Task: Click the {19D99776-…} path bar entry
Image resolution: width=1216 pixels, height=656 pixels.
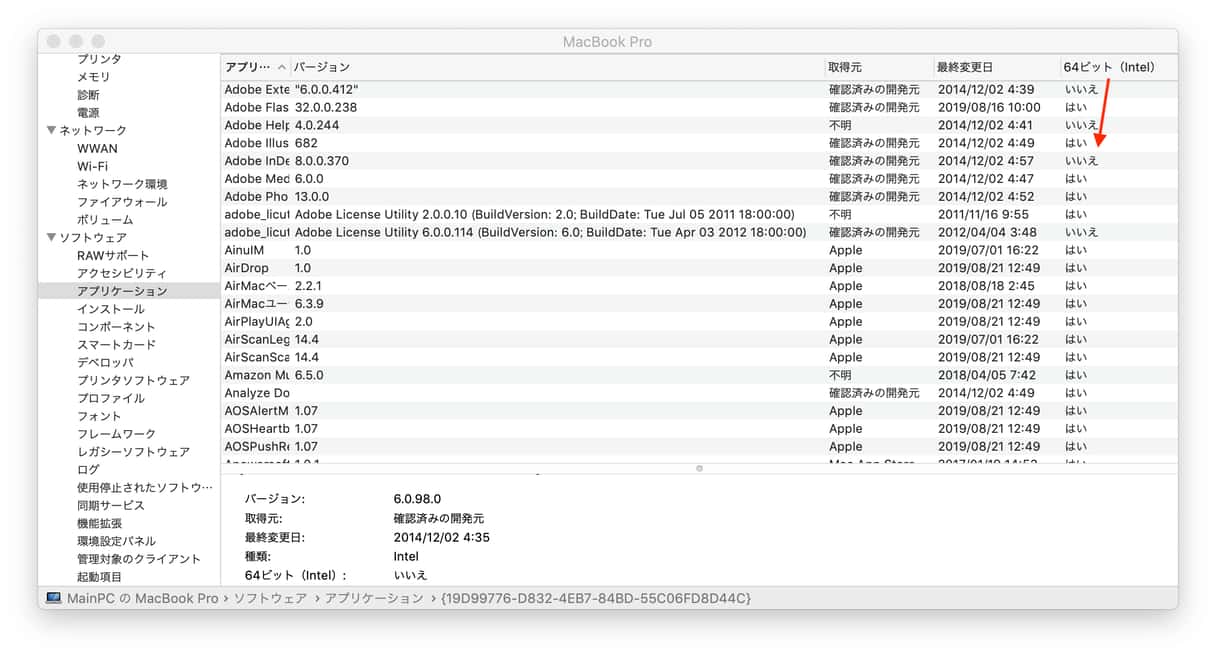Action: click(x=596, y=598)
